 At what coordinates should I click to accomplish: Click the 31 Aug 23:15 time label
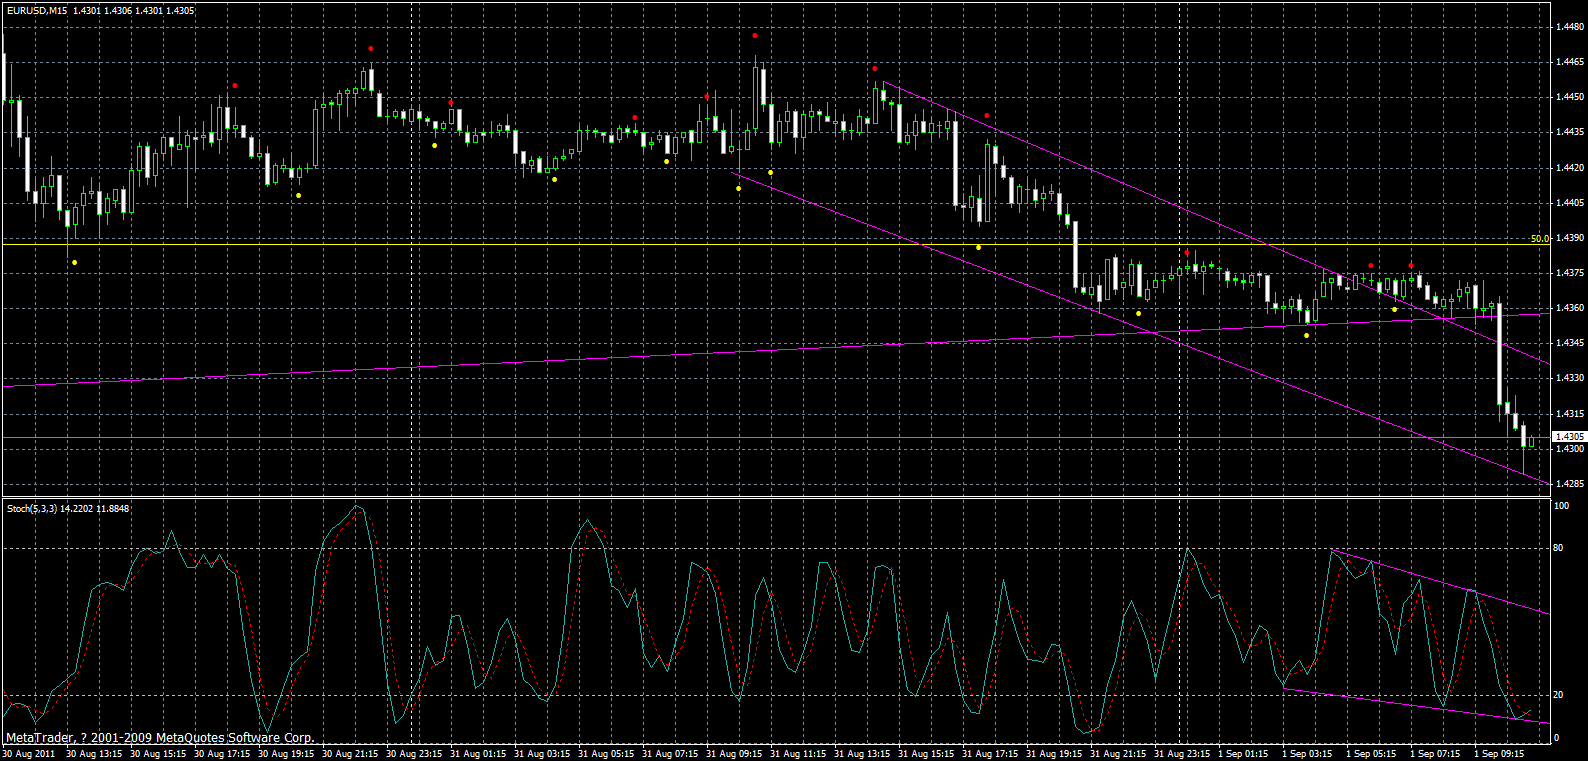[1182, 754]
